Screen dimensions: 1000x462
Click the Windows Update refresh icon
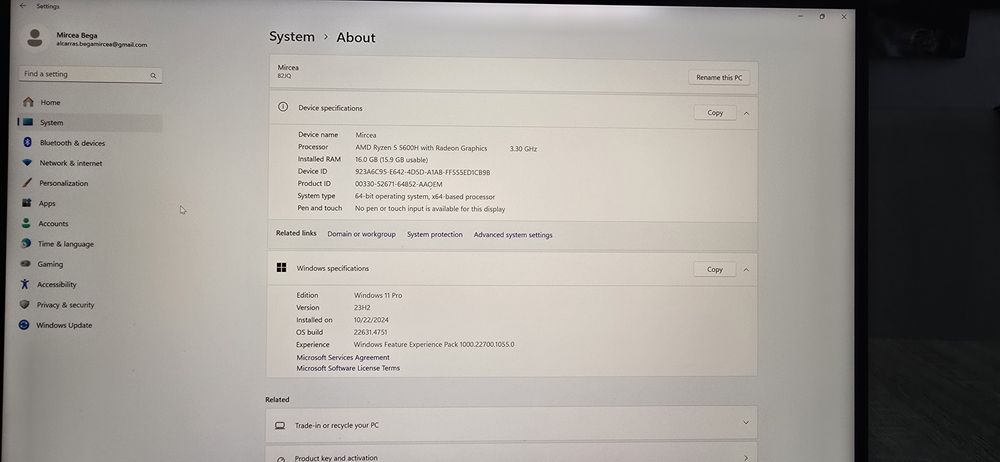pyautogui.click(x=24, y=325)
